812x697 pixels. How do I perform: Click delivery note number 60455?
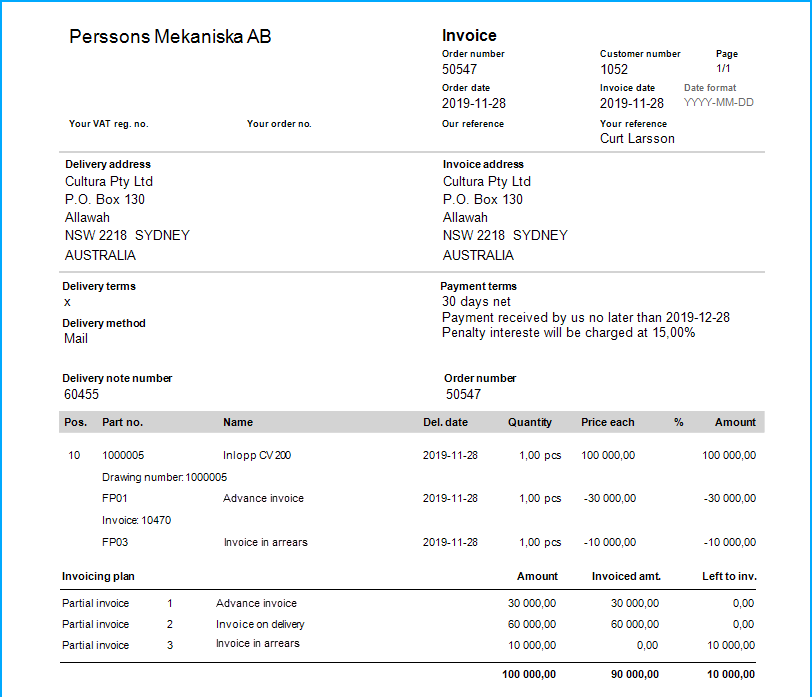pyautogui.click(x=81, y=394)
